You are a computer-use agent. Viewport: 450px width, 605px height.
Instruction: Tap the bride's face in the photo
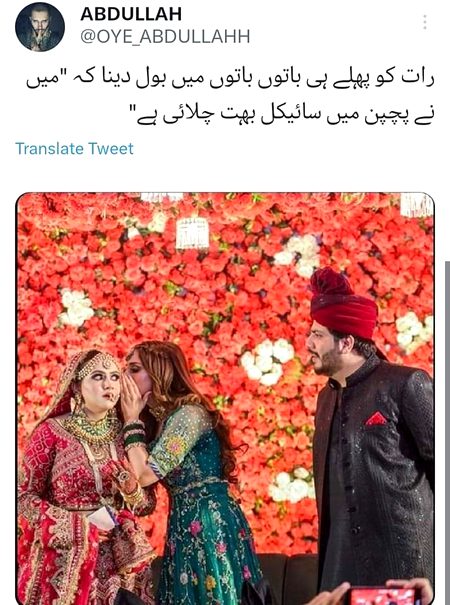(x=100, y=388)
